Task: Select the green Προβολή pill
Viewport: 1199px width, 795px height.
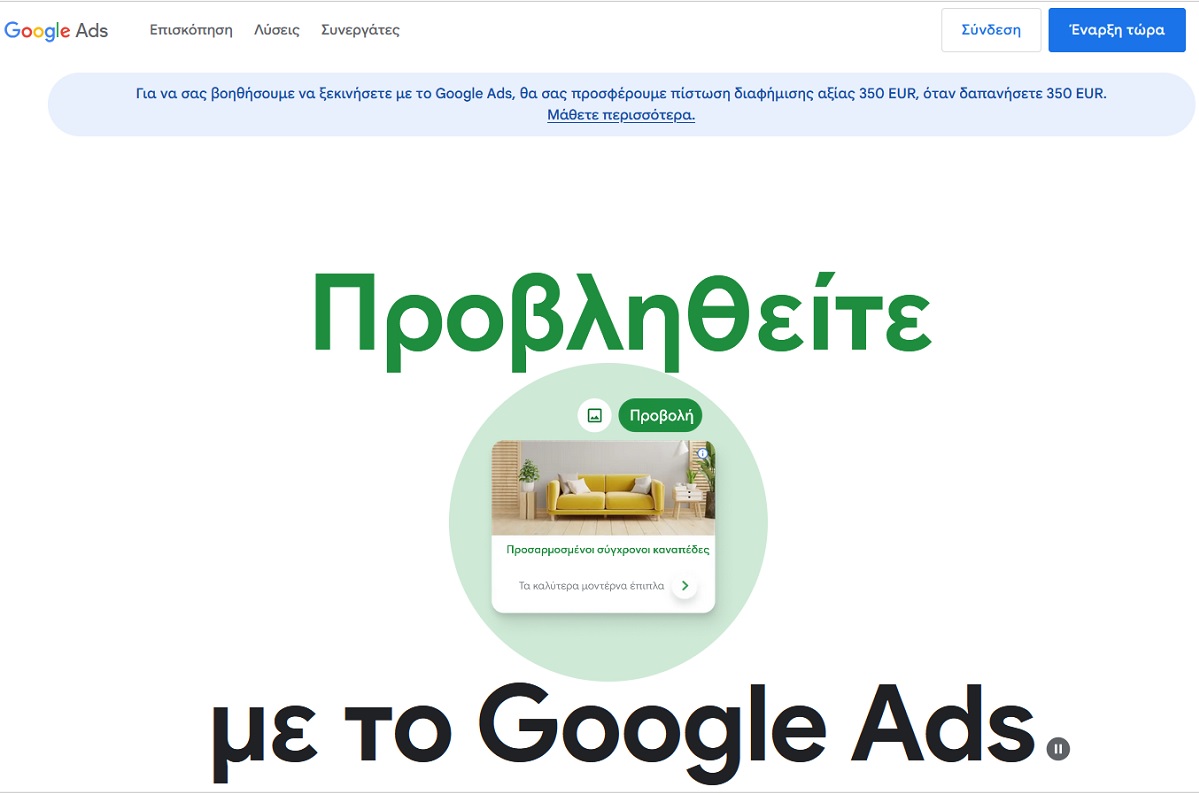Action: (x=661, y=415)
